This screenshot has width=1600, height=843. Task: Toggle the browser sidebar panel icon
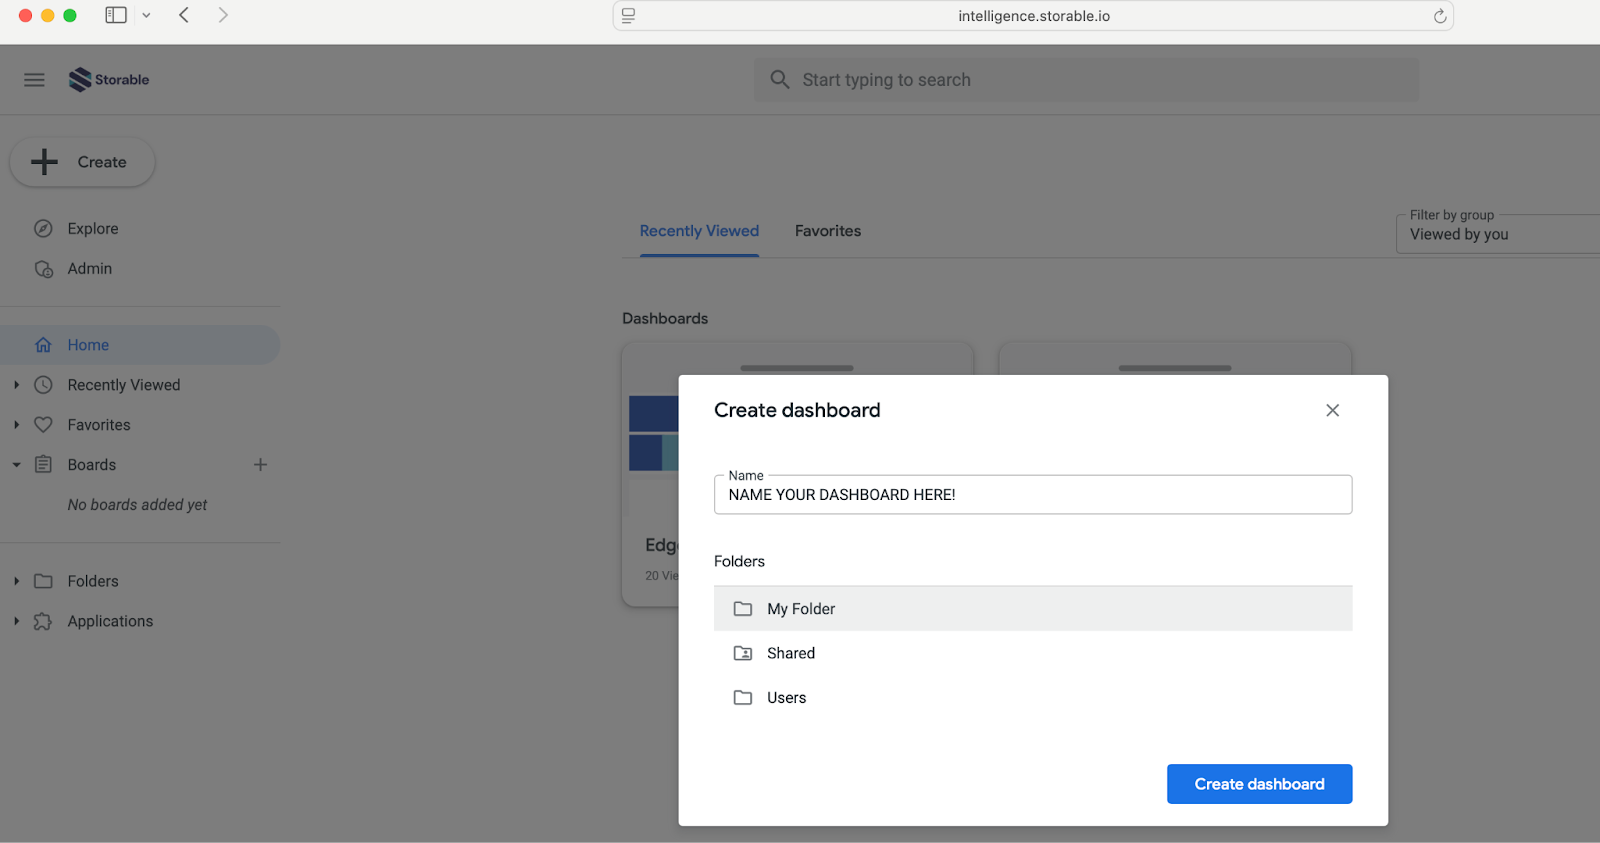[116, 15]
